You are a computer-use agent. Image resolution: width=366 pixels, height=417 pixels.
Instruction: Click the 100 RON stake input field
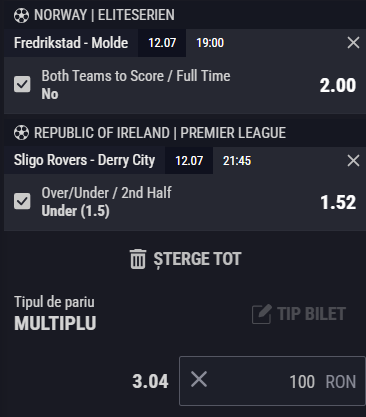pos(272,381)
